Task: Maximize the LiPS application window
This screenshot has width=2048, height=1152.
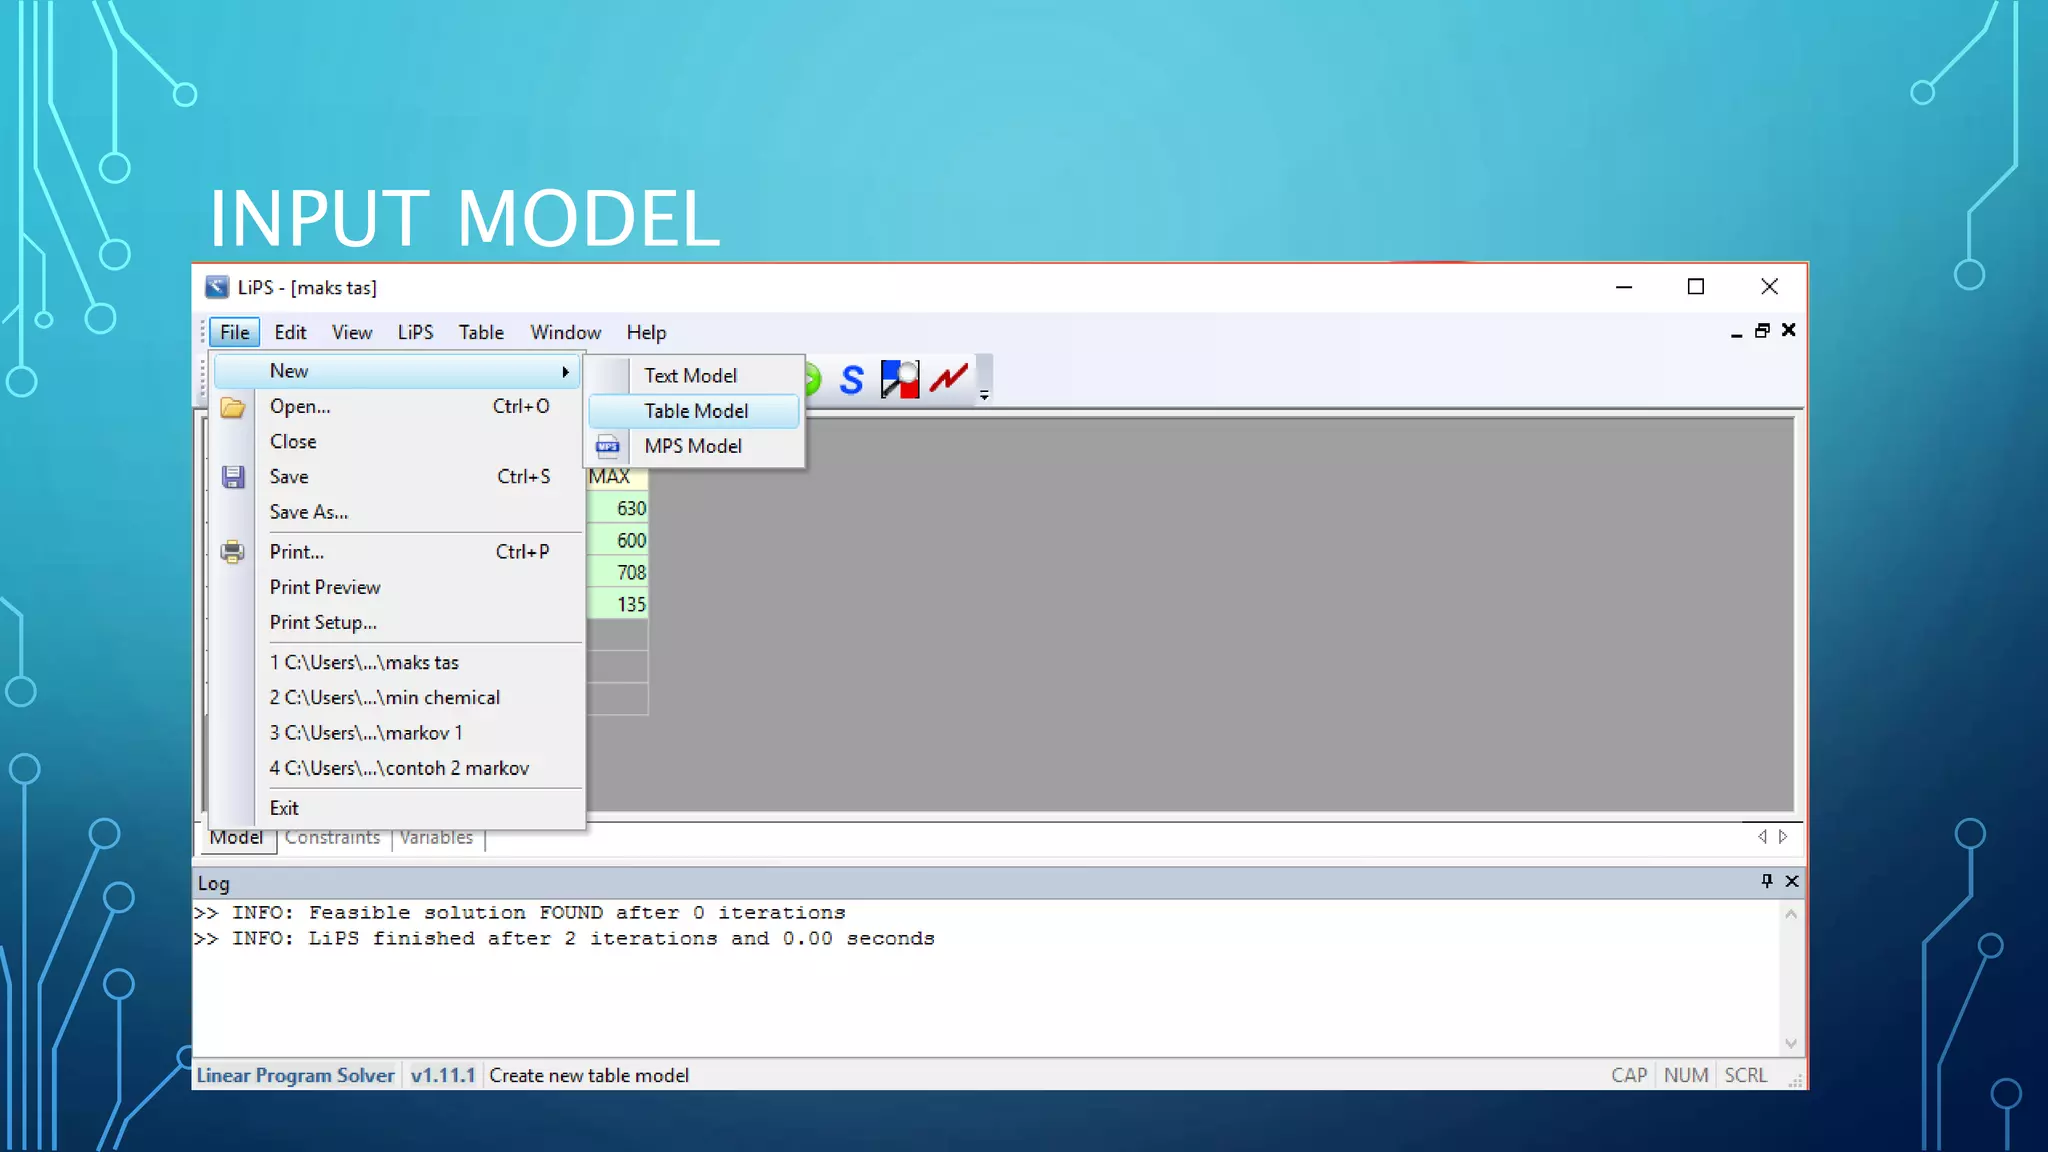Action: [1696, 287]
